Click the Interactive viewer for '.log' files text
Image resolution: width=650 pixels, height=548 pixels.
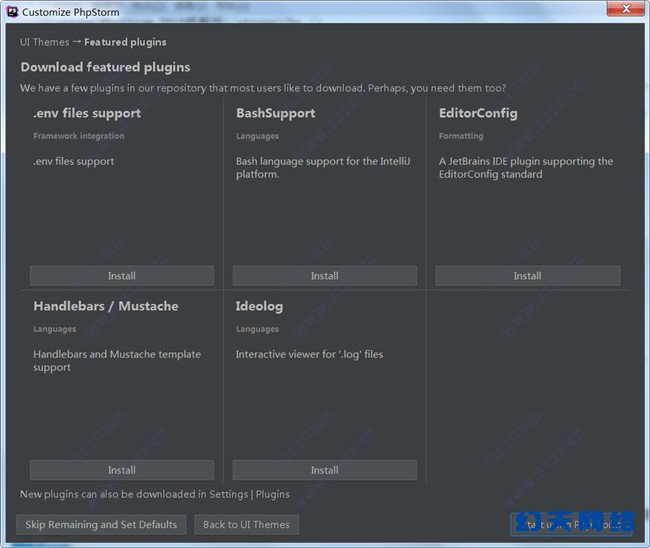point(309,355)
